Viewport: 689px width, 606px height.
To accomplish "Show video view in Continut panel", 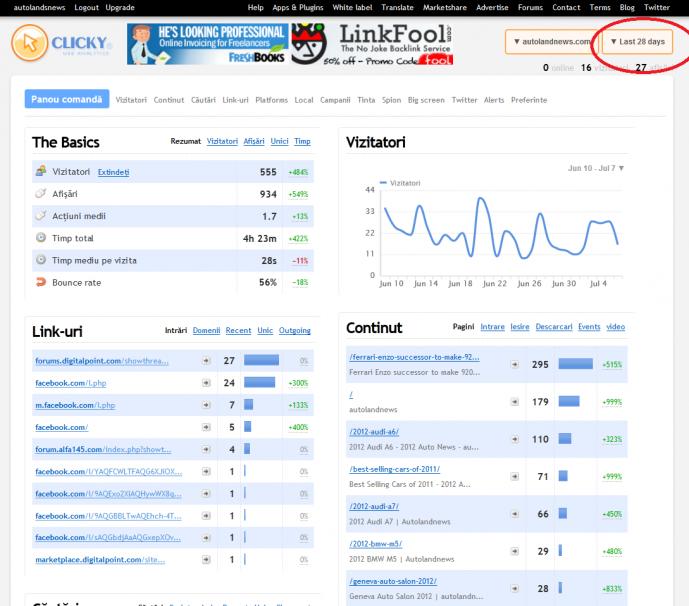I will pos(616,327).
